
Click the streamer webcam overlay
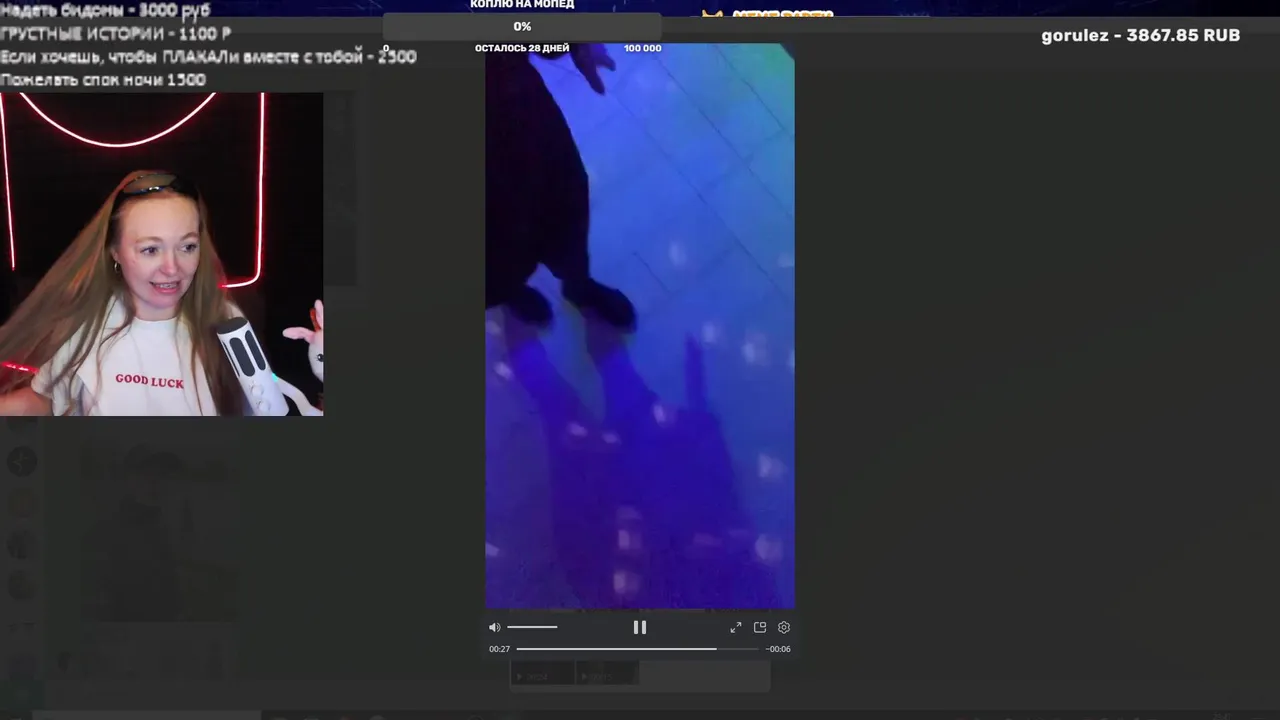pos(161,254)
